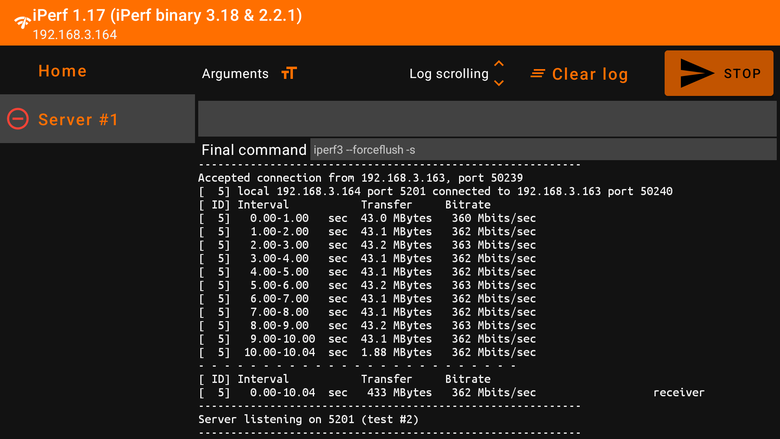Select the Accepted connection from 192.168.3.163 line
Image resolution: width=780 pixels, height=439 pixels.
coord(360,177)
